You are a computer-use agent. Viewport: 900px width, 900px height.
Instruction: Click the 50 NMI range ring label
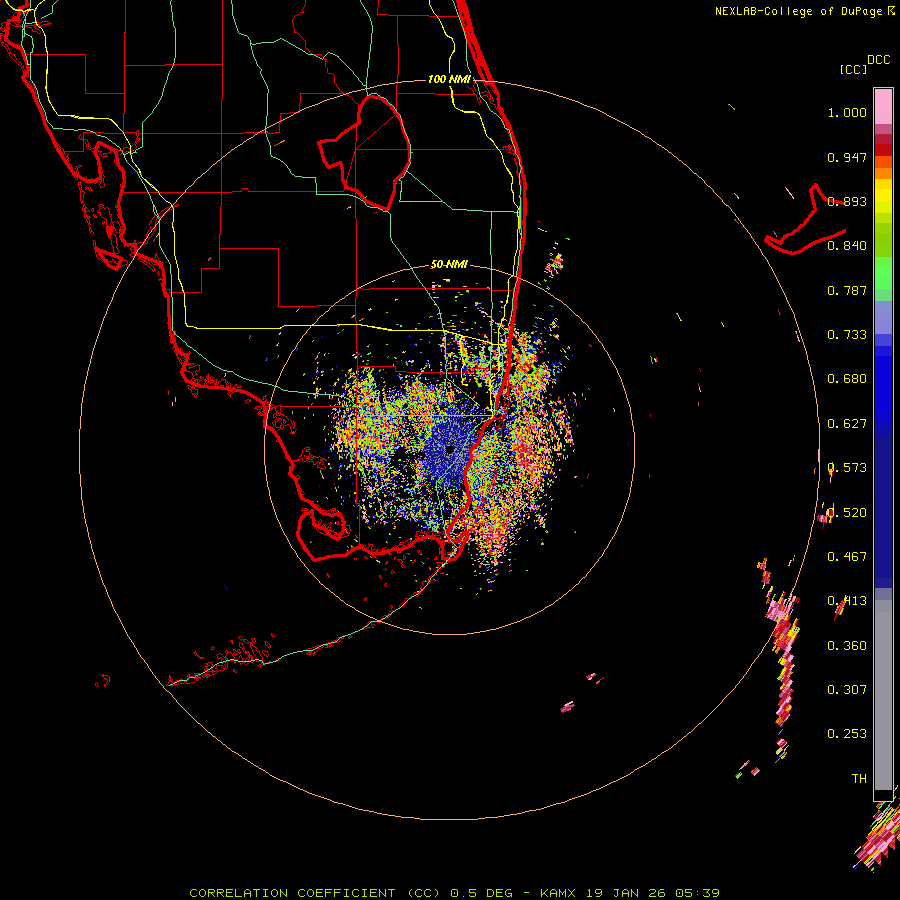(449, 264)
